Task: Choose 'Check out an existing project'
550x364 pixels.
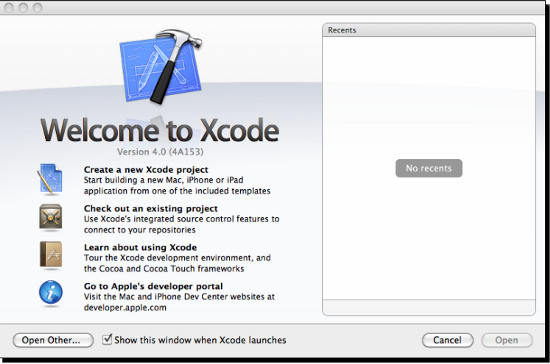Action: click(151, 209)
